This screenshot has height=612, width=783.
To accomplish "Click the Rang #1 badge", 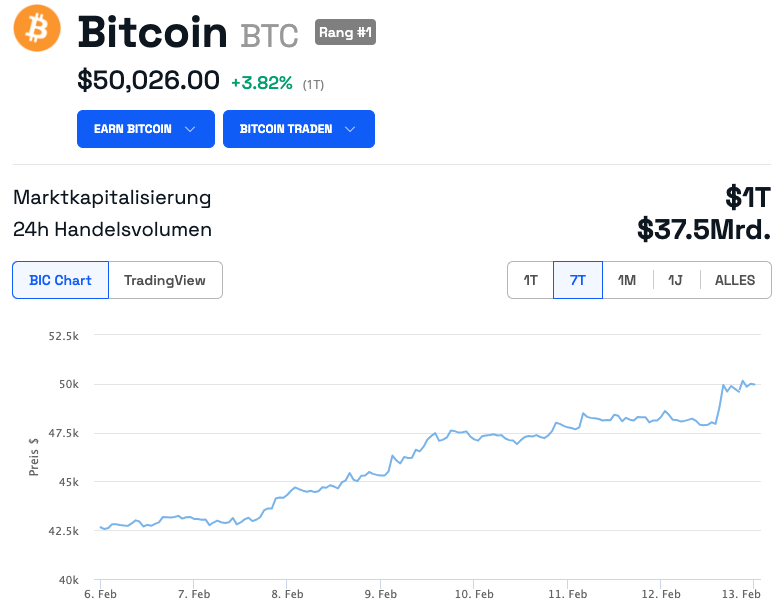I will (x=345, y=32).
